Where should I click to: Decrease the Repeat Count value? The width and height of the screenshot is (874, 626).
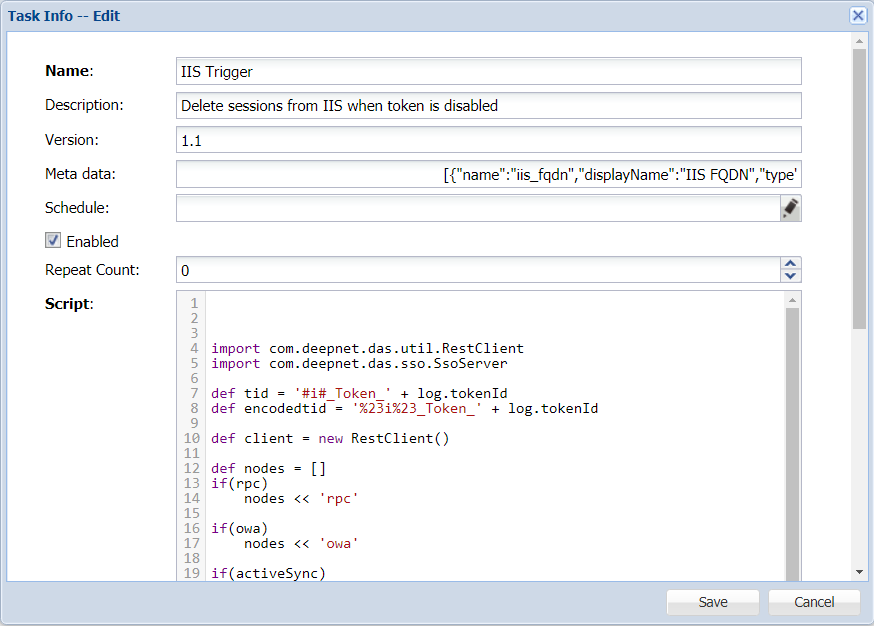791,276
